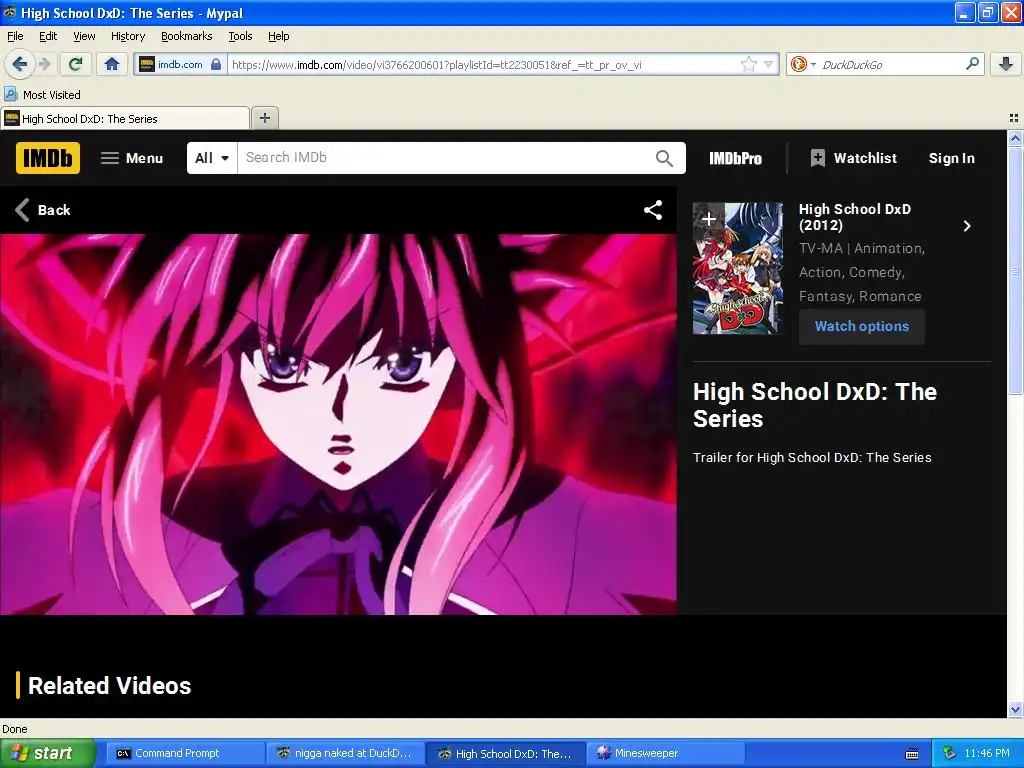
Task: Click the chevron next to High School DxD title
Action: (967, 226)
